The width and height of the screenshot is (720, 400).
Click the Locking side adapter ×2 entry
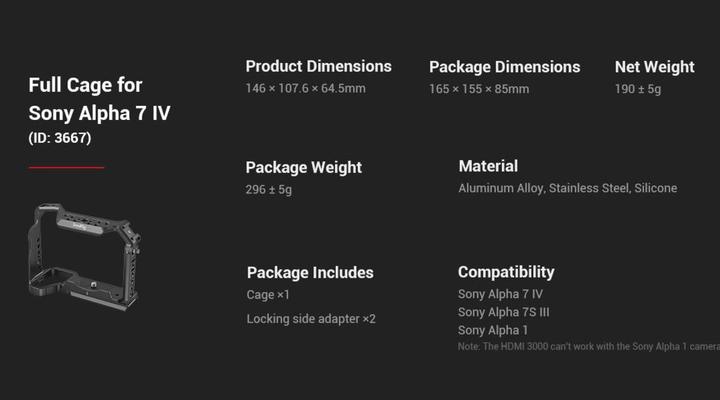[311, 319]
